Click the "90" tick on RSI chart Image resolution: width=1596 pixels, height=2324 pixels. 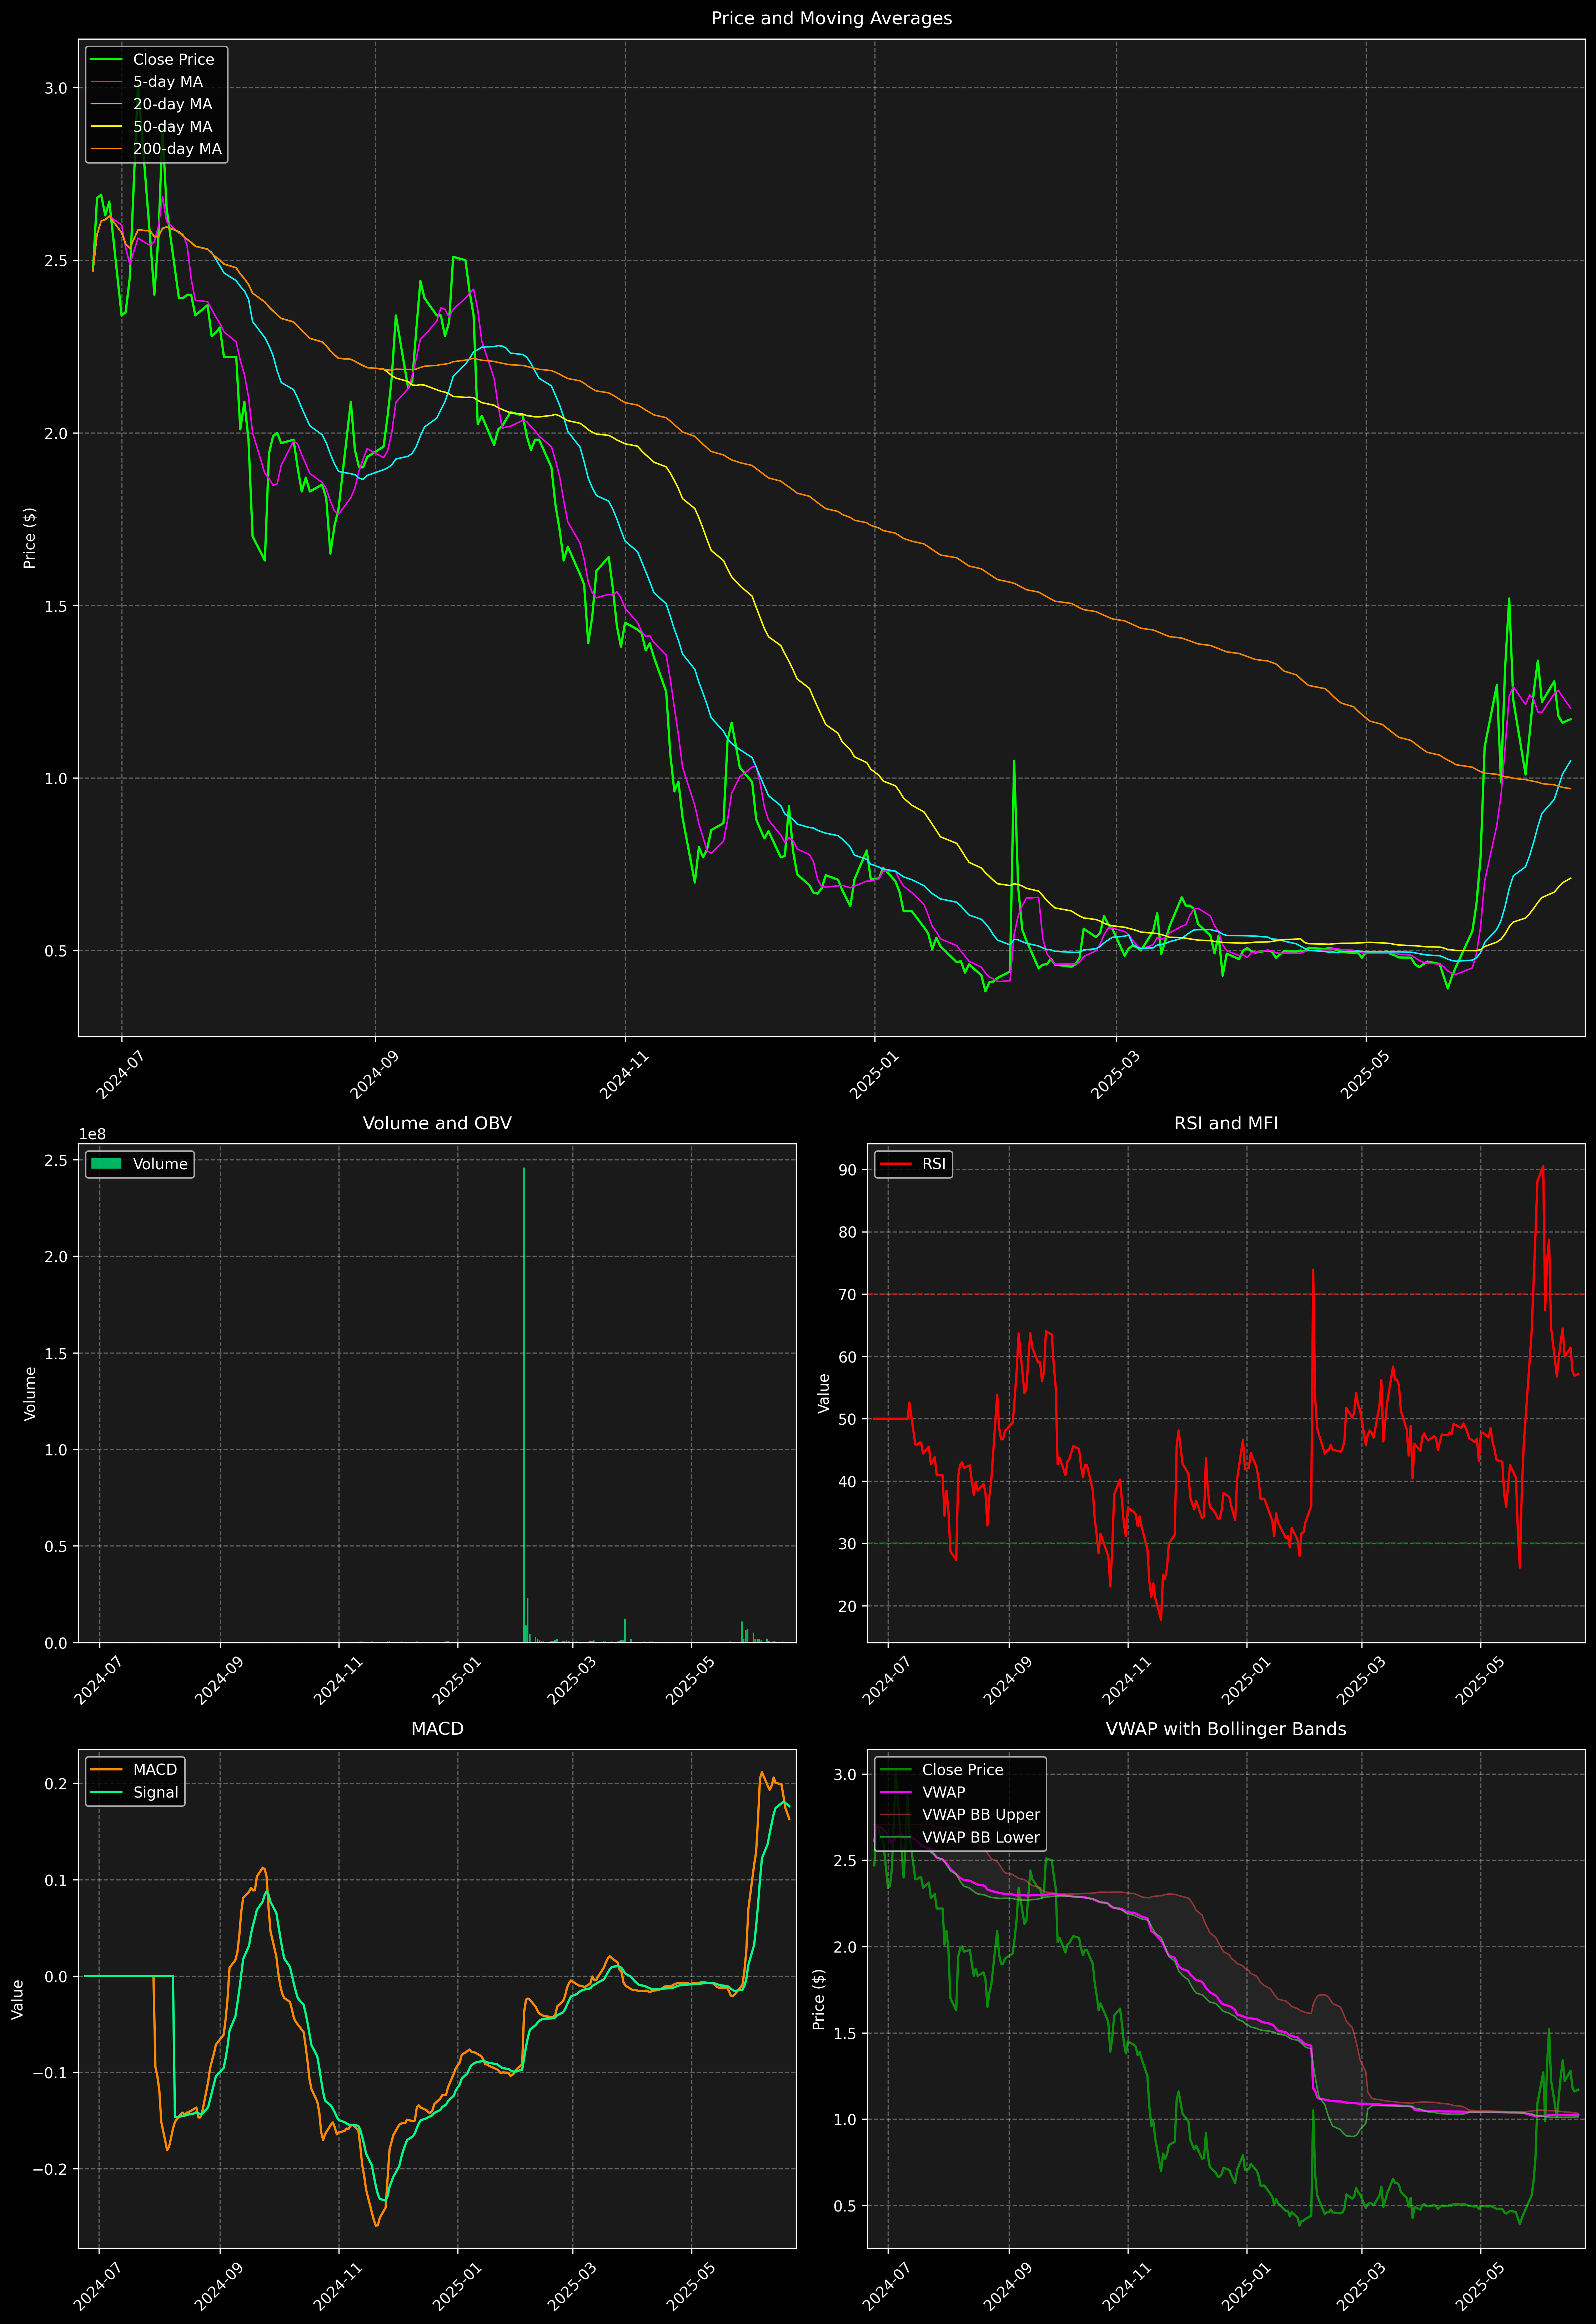click(x=848, y=1170)
